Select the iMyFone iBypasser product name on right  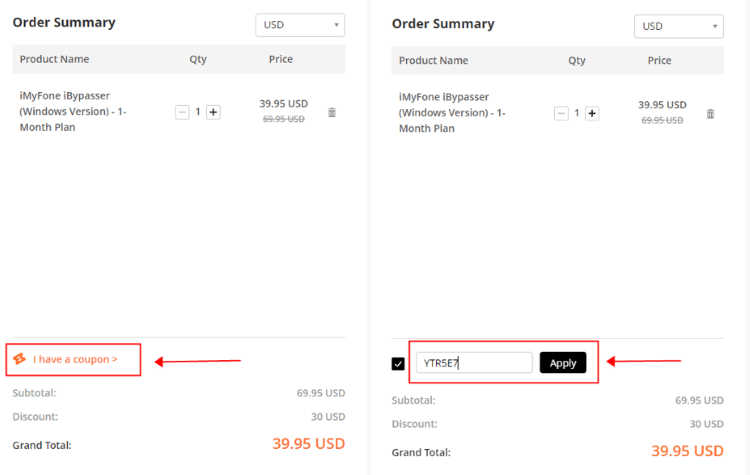pyautogui.click(x=452, y=113)
